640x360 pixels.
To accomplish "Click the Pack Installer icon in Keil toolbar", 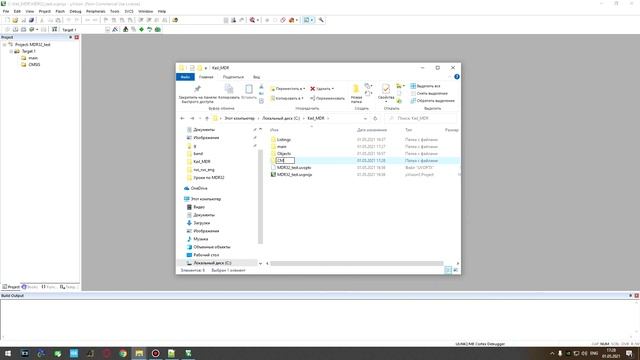I will pos(158,29).
